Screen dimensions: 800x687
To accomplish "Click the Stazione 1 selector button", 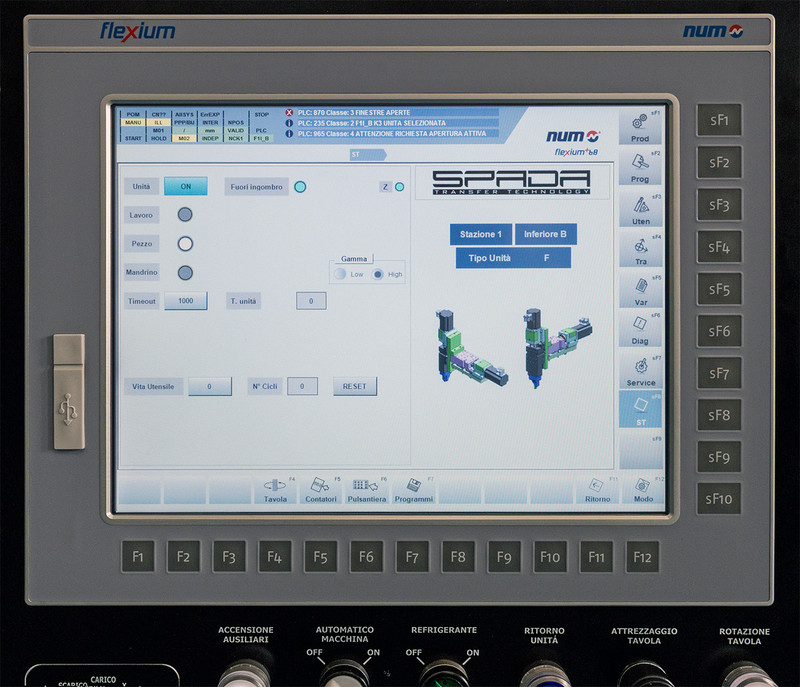I will click(x=480, y=234).
